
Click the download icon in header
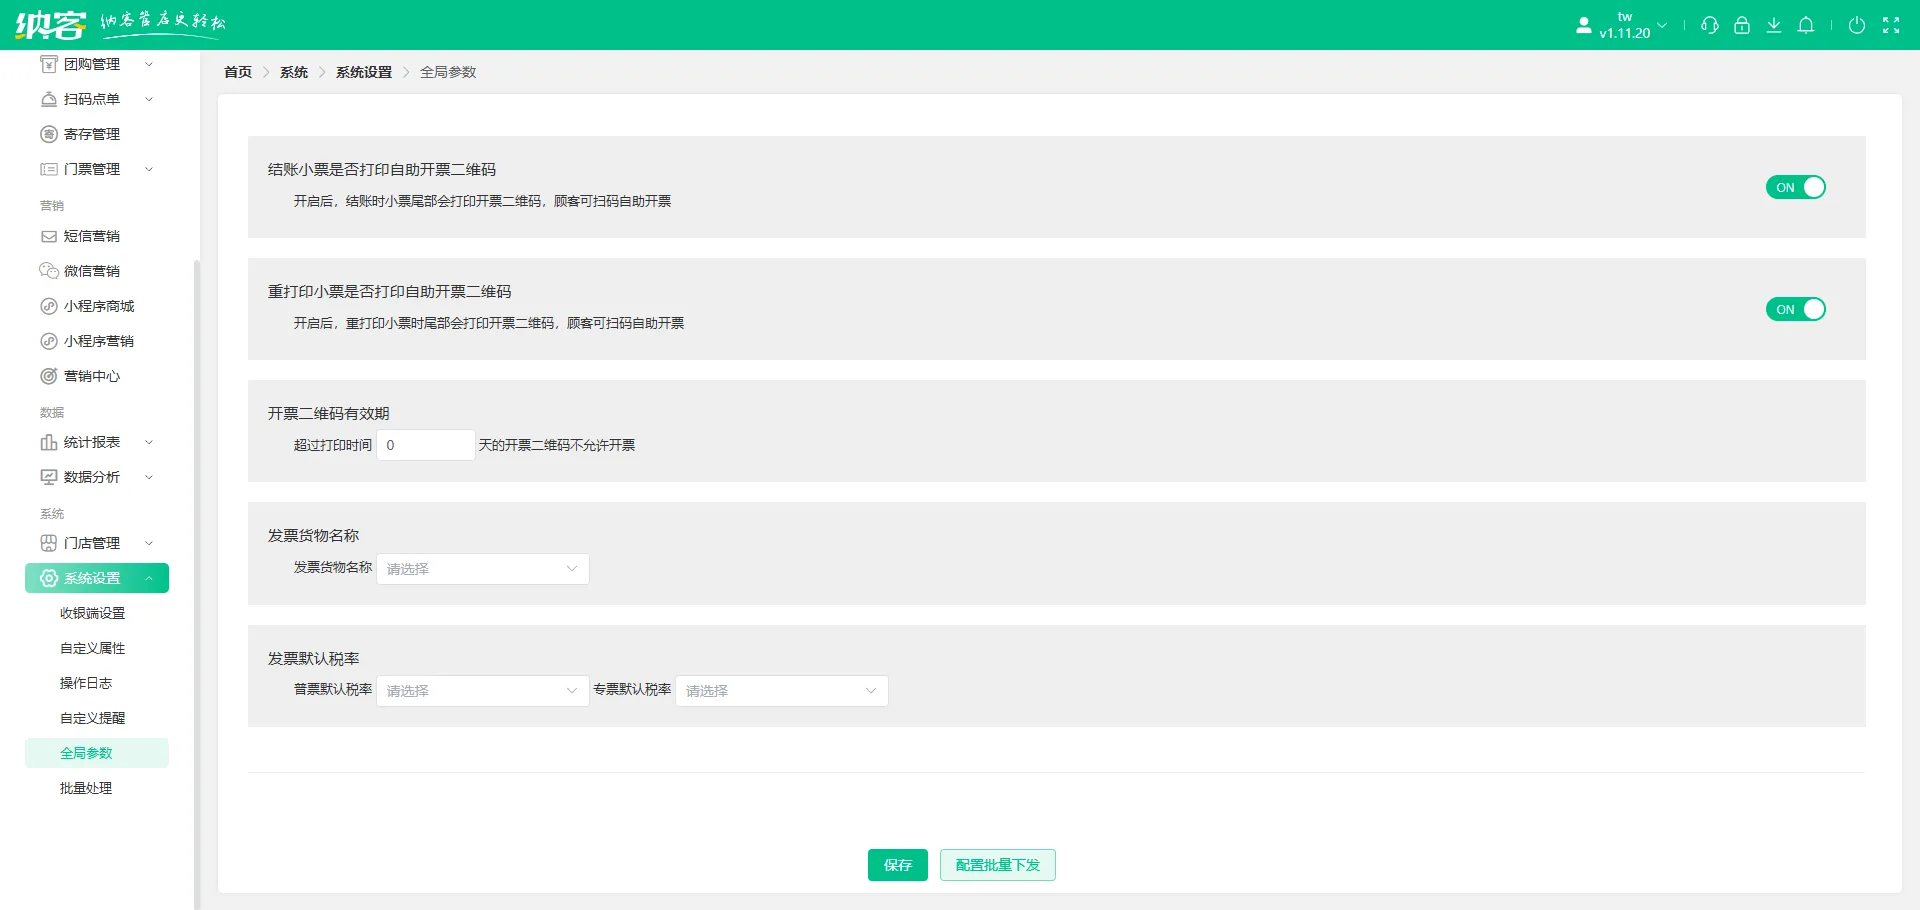1773,25
